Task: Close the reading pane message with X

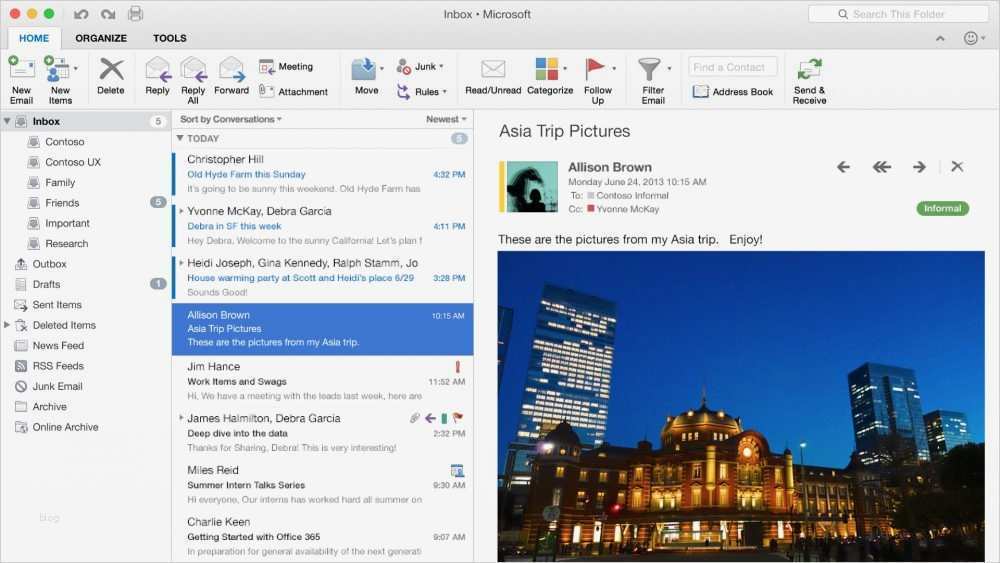Action: tap(957, 166)
